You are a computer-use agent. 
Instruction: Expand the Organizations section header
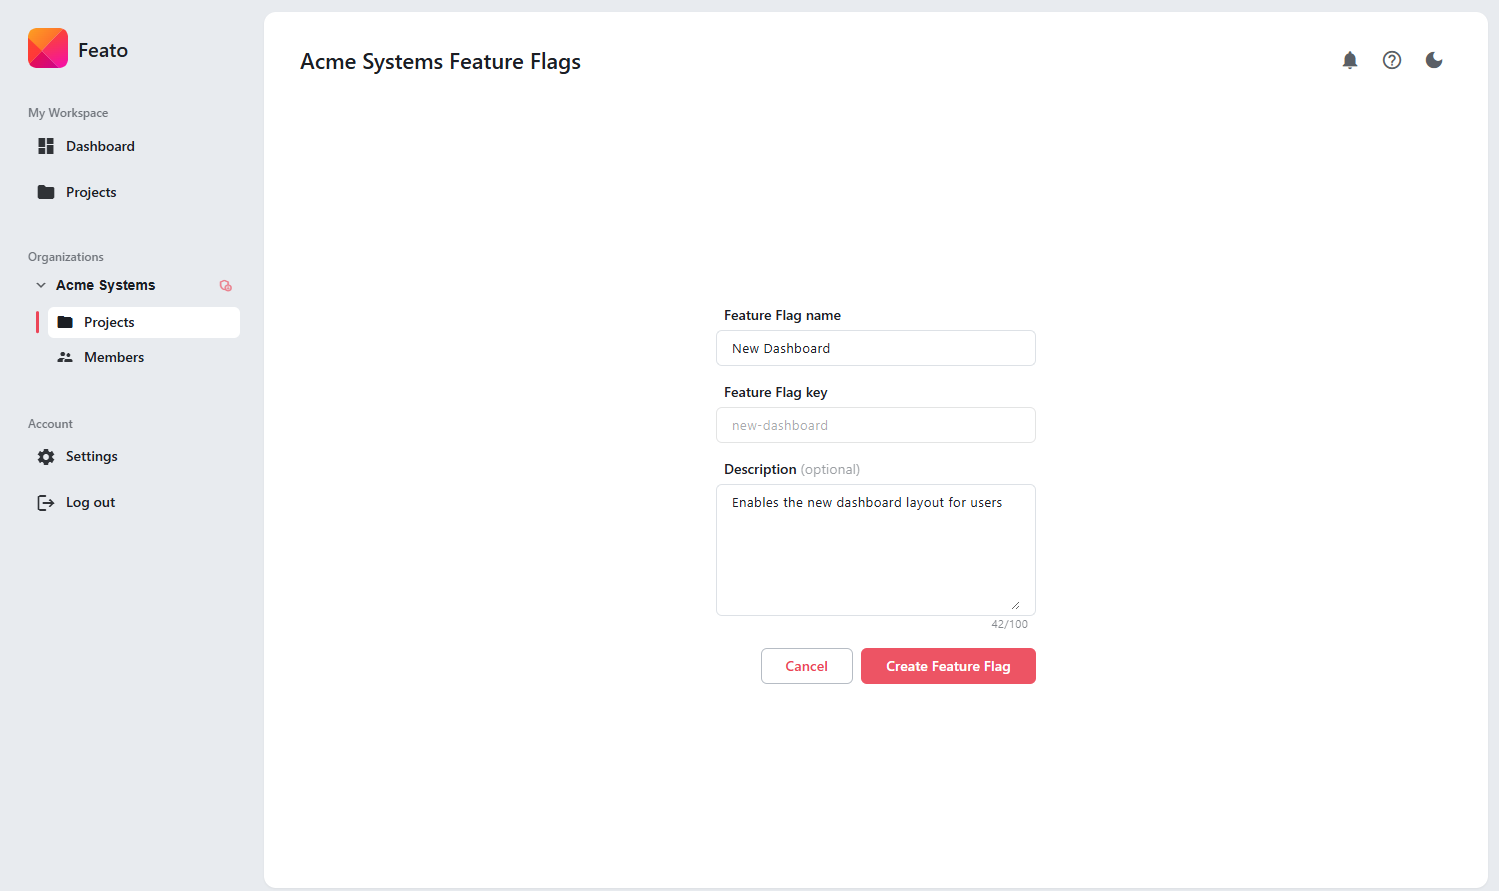pos(65,256)
